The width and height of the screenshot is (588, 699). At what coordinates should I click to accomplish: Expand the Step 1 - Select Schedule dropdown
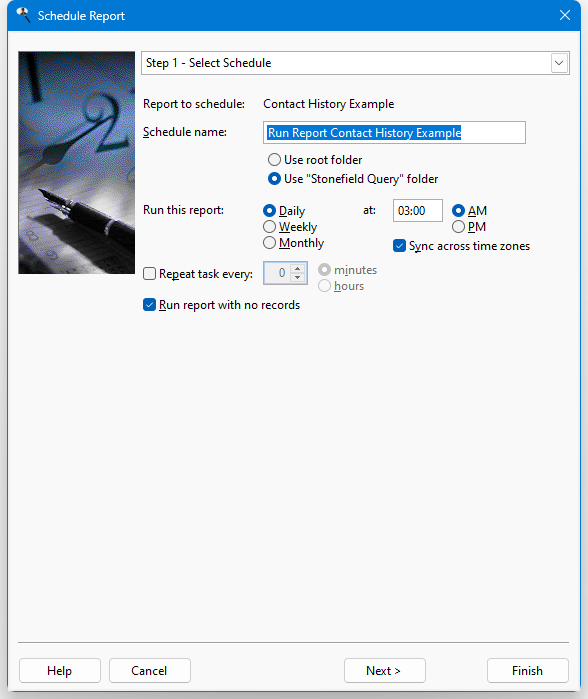coord(559,63)
